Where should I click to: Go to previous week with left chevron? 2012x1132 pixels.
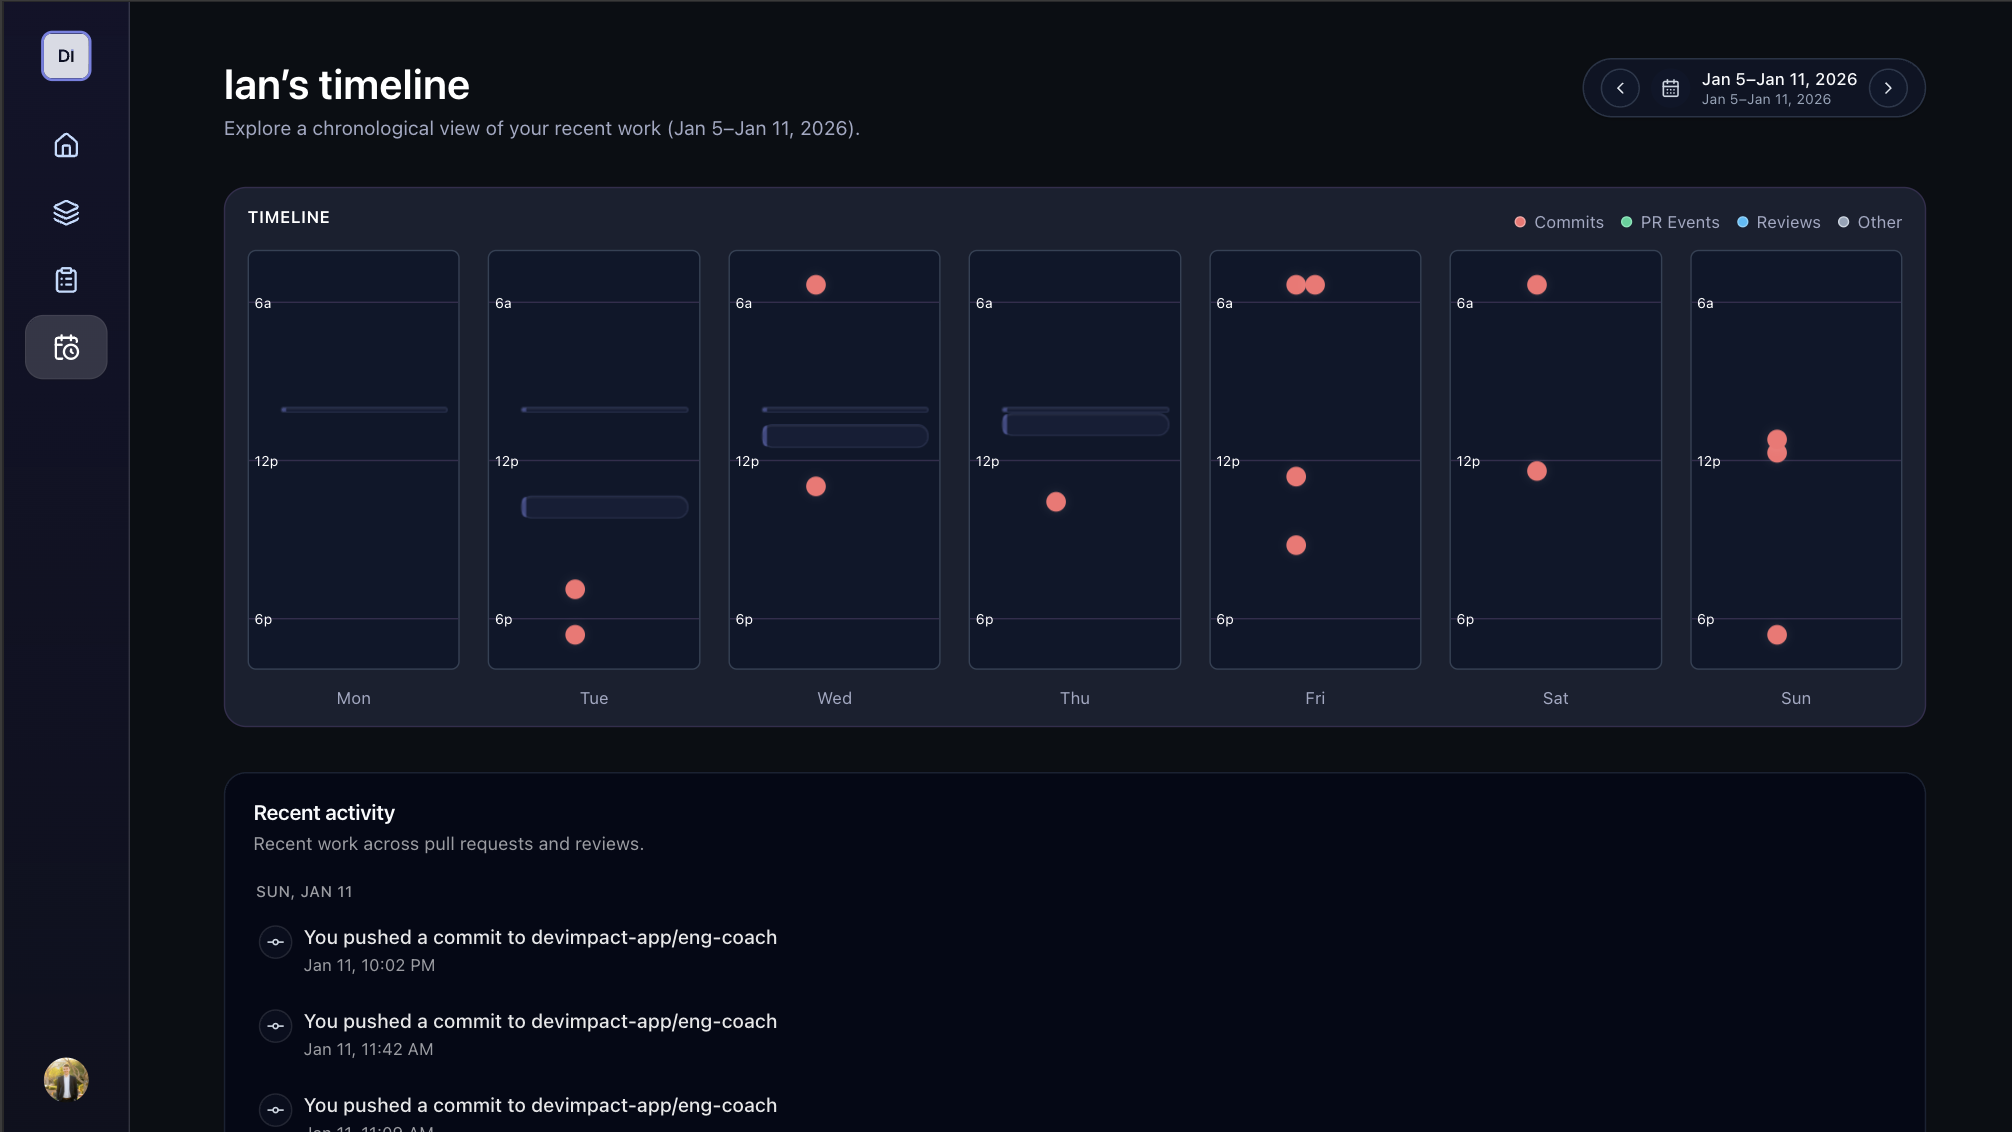click(1620, 89)
